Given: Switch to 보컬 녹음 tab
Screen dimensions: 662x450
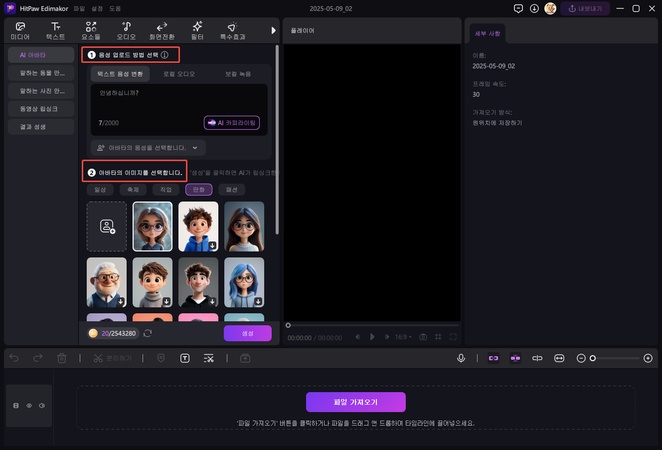Looking at the screenshot, I should click(x=238, y=74).
